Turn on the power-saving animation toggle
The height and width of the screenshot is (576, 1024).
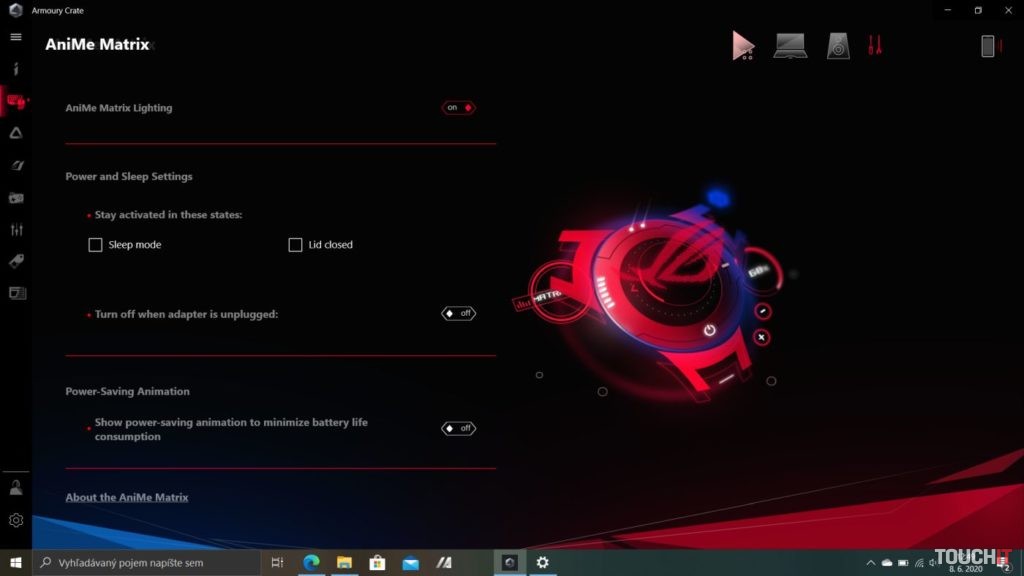pyautogui.click(x=459, y=428)
